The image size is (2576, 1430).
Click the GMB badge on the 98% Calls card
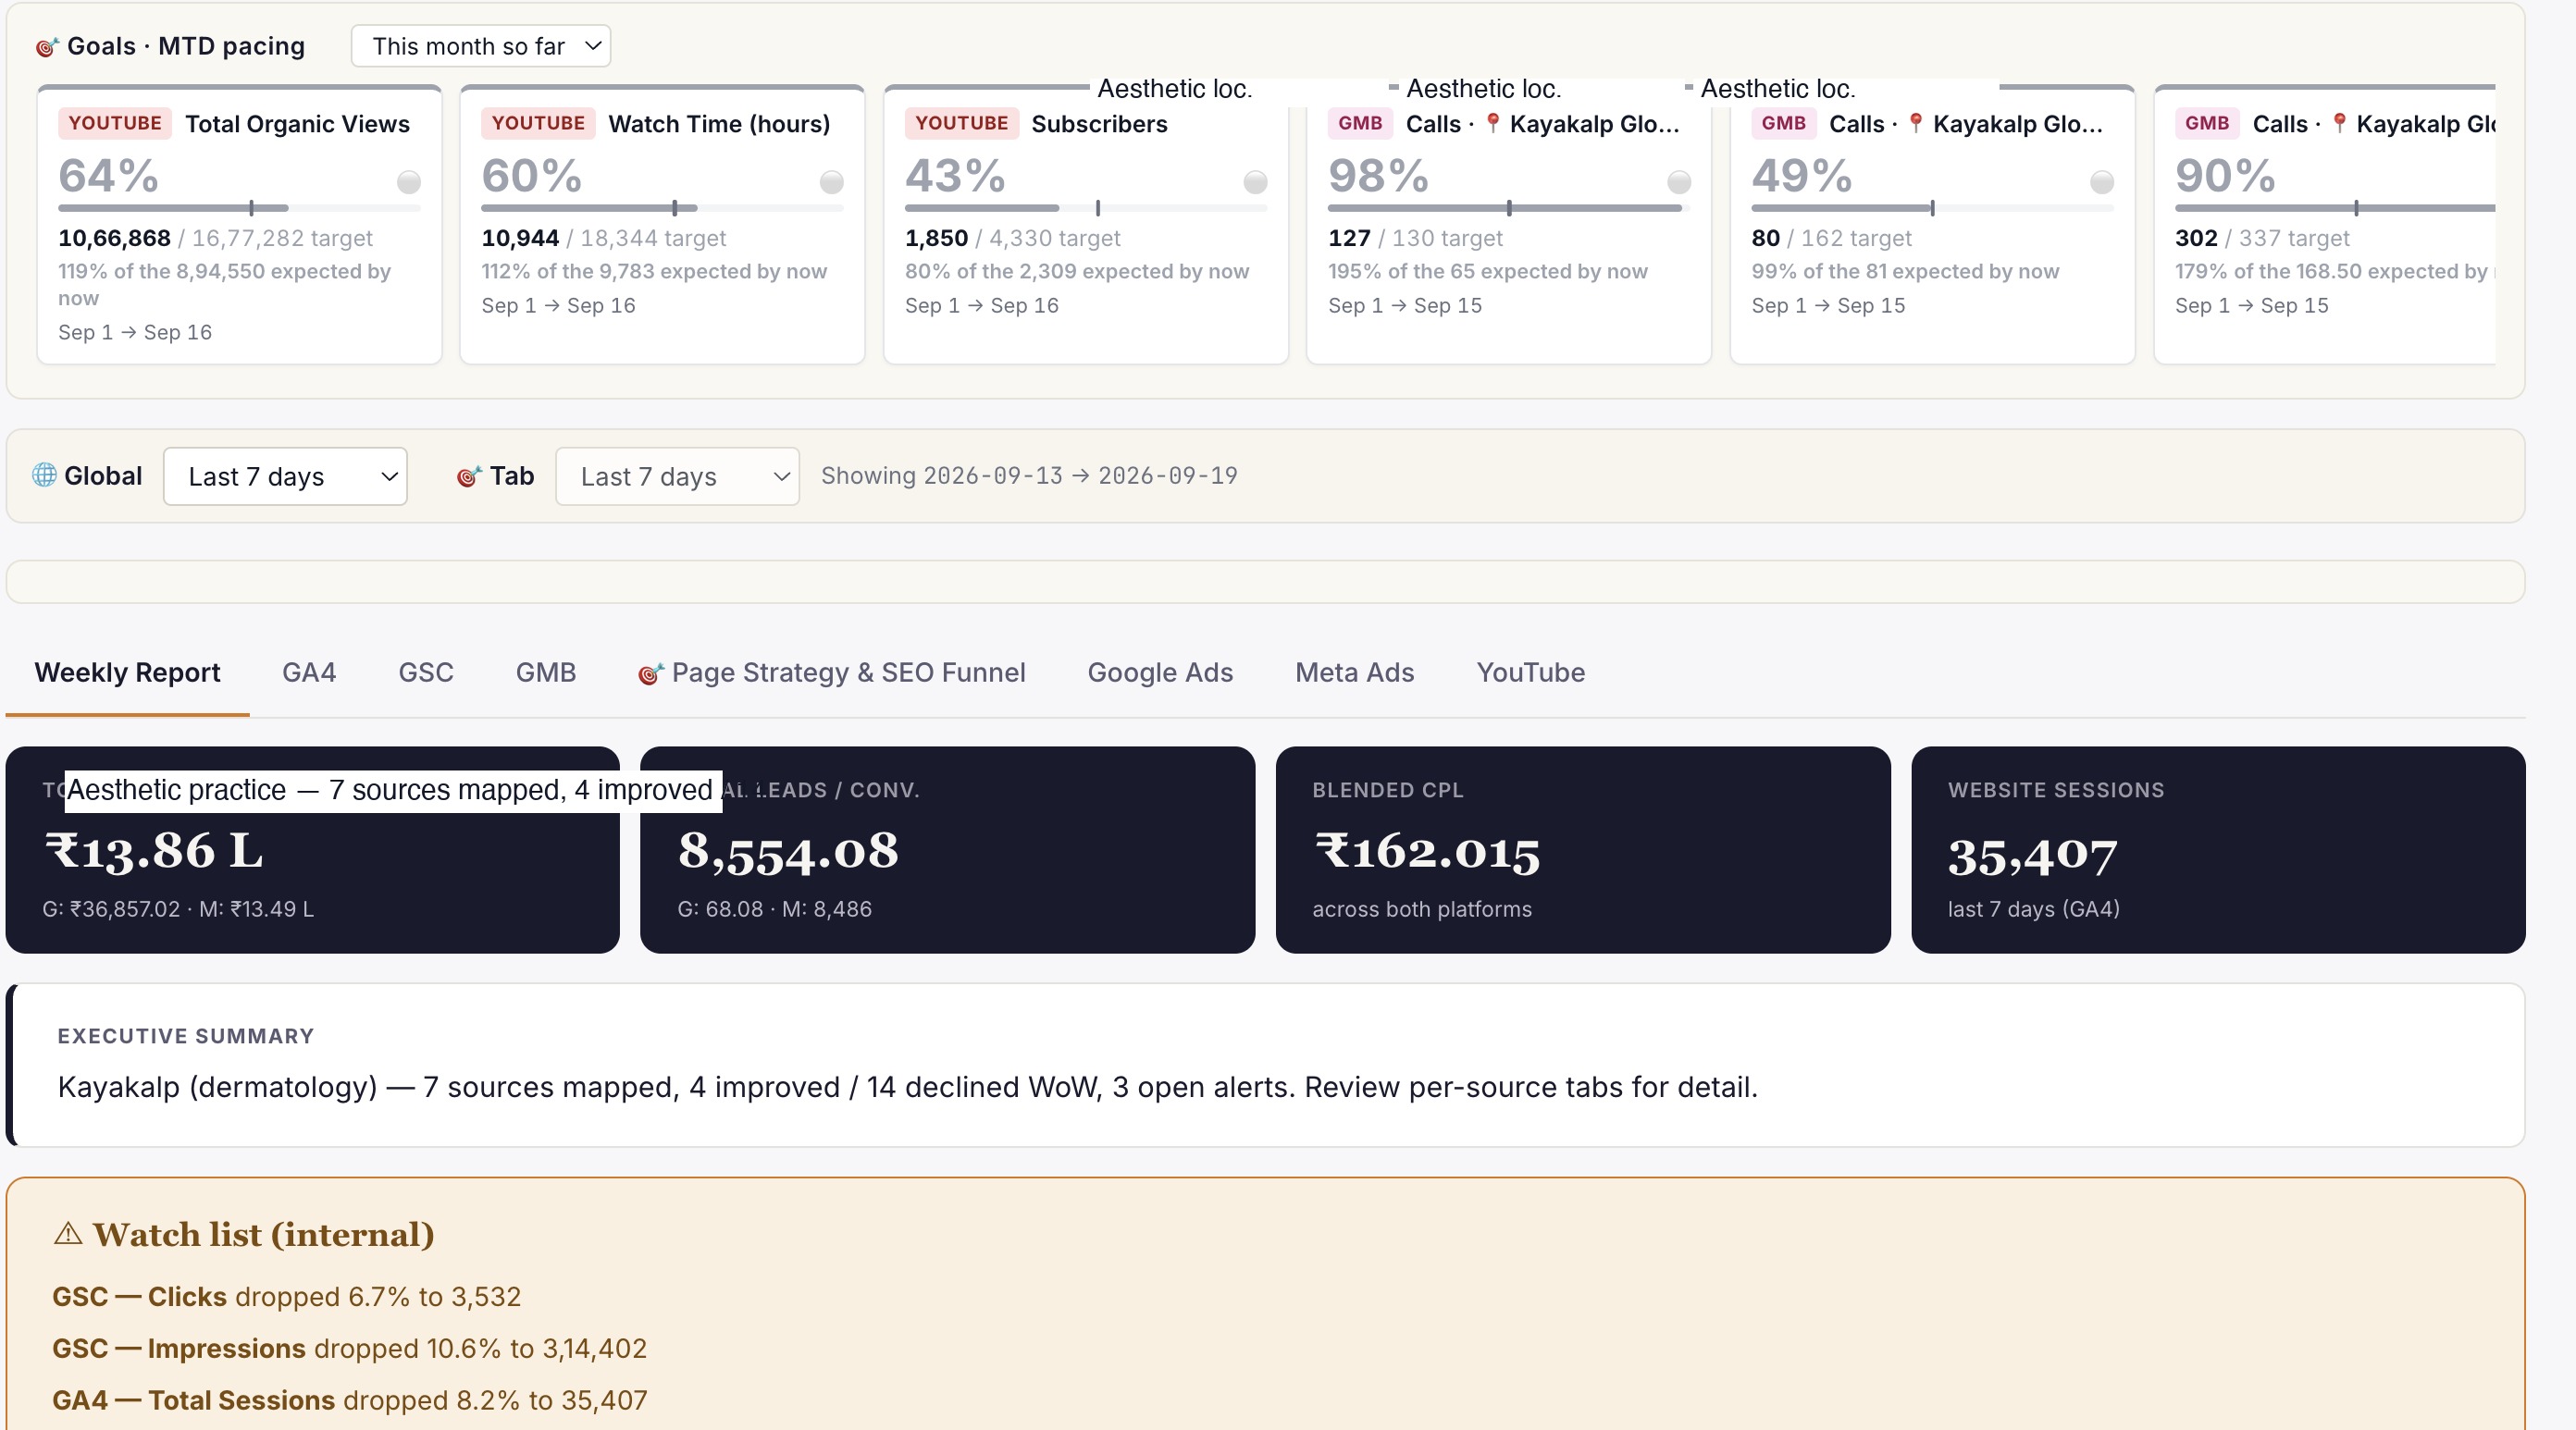1360,123
